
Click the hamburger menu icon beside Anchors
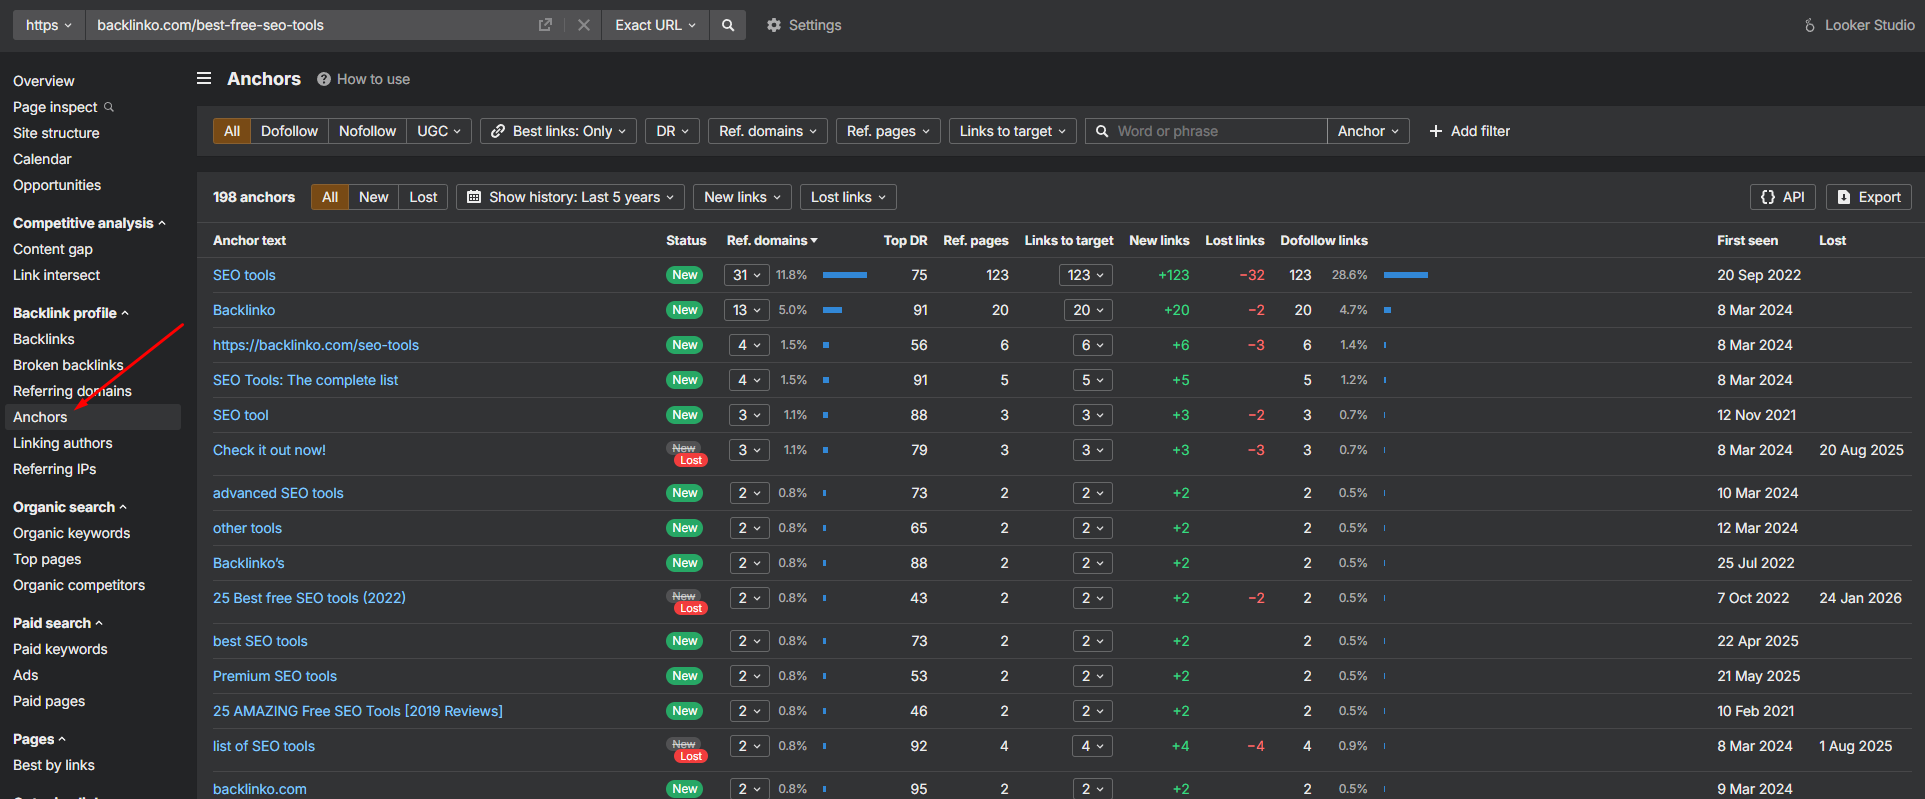tap(204, 78)
